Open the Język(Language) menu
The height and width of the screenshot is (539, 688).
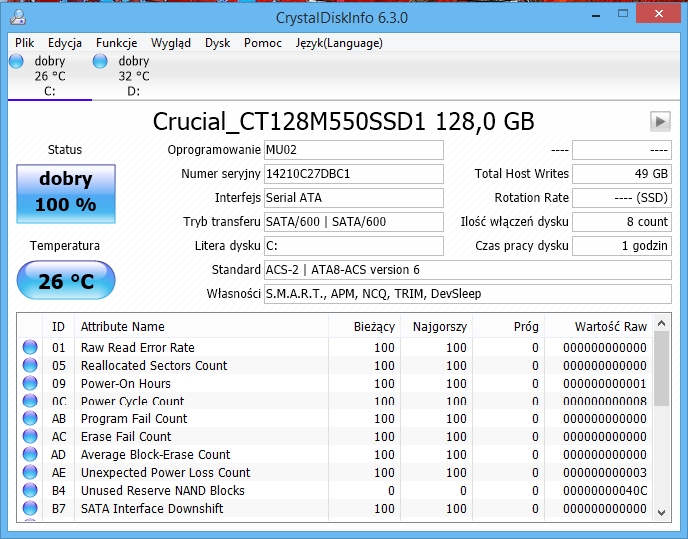pyautogui.click(x=339, y=43)
